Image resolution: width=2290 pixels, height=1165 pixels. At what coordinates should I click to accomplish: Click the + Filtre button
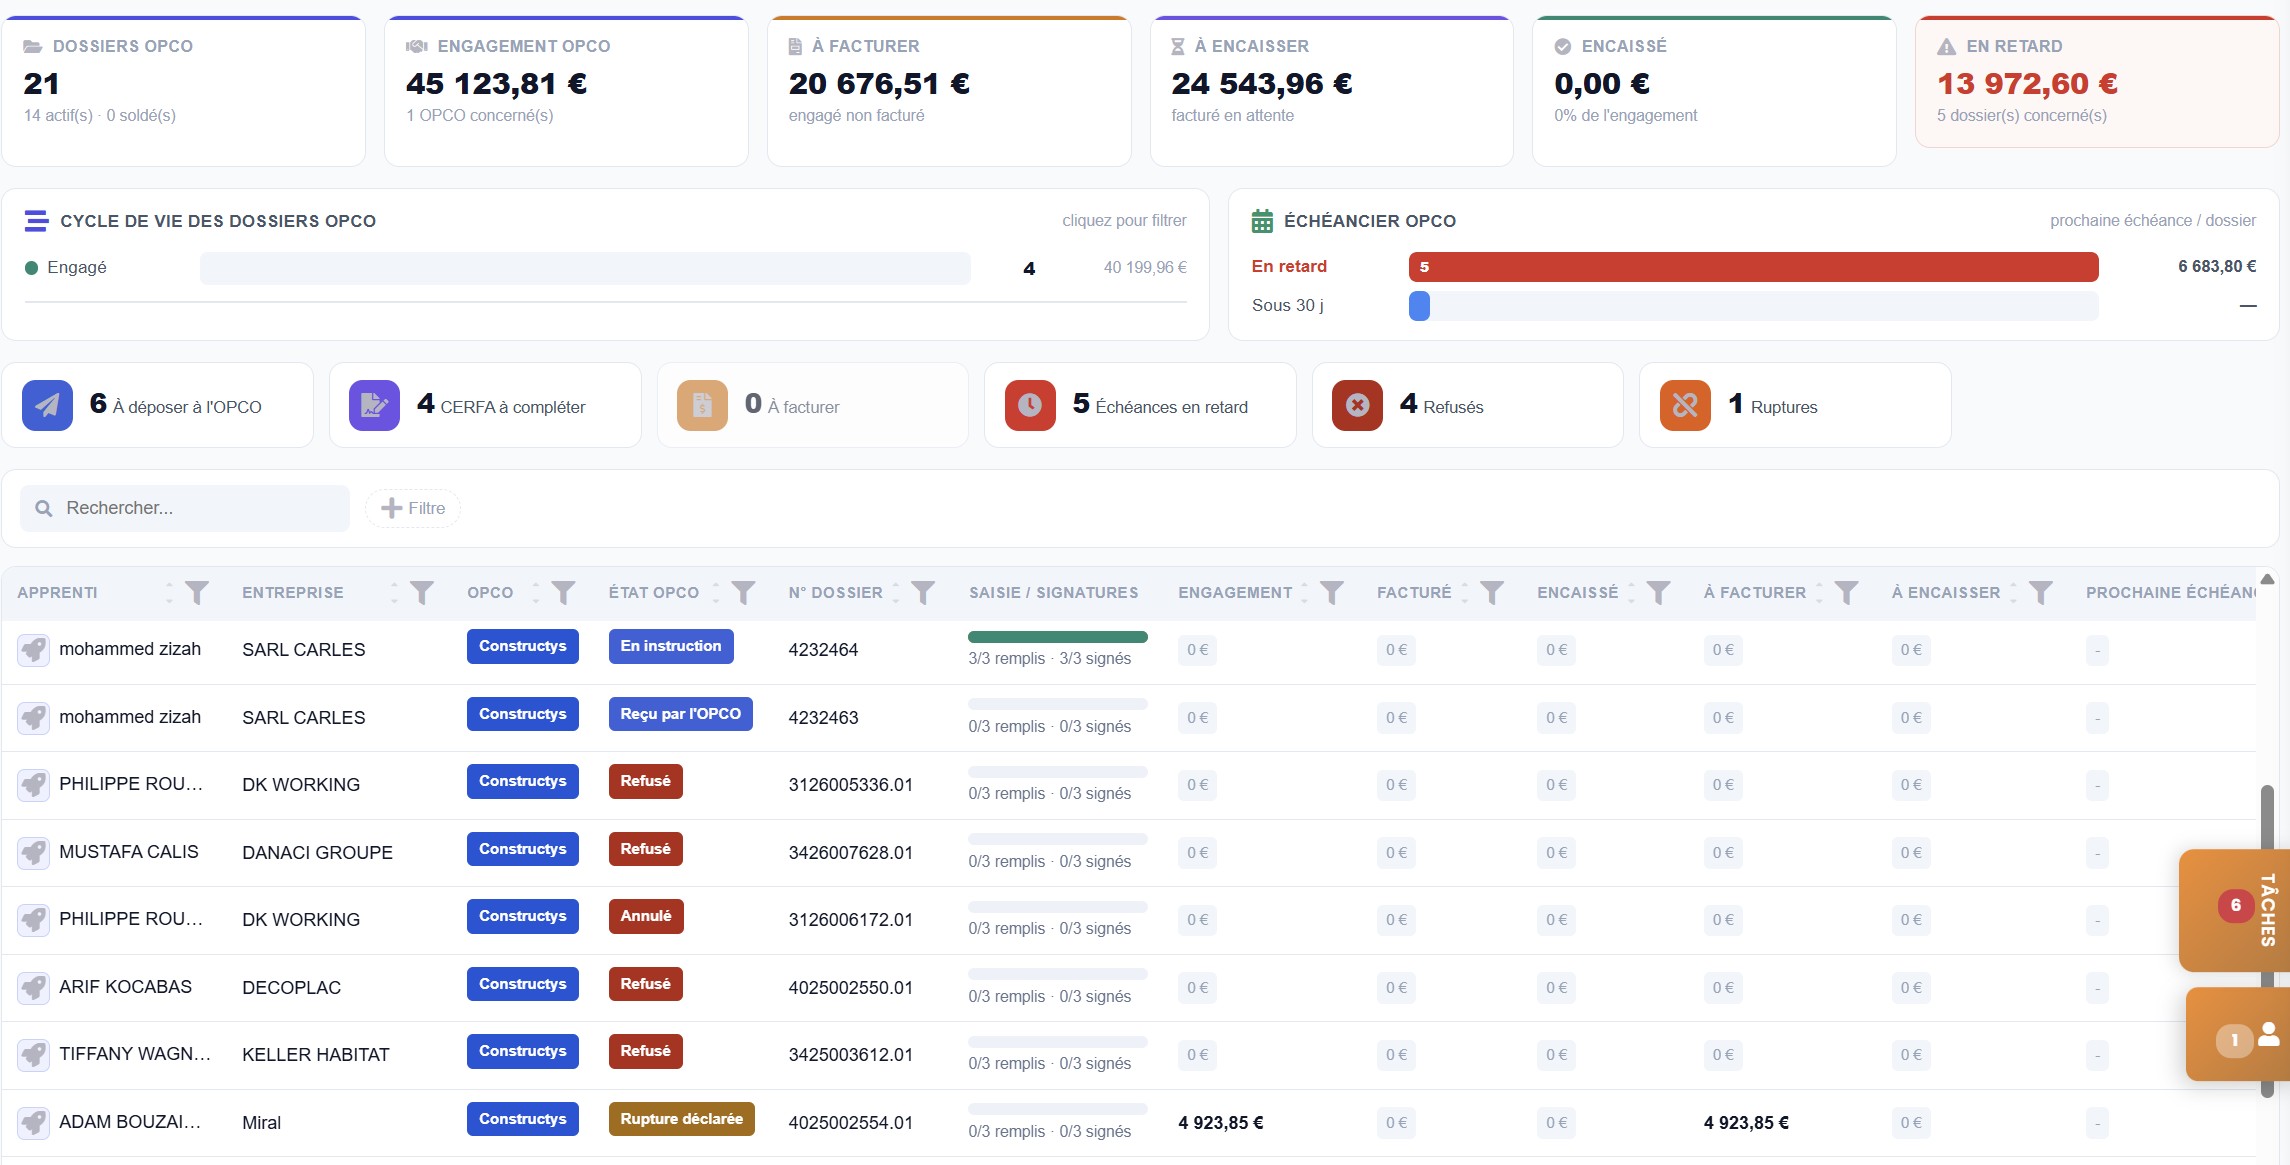click(x=413, y=508)
